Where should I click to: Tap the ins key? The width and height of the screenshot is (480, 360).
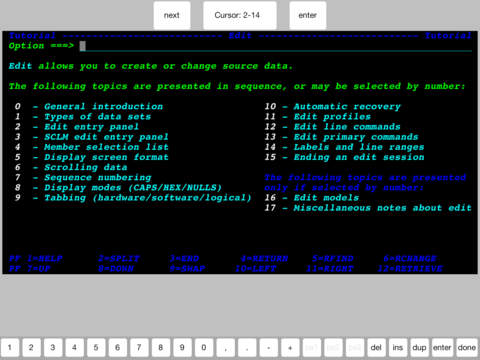pos(398,348)
